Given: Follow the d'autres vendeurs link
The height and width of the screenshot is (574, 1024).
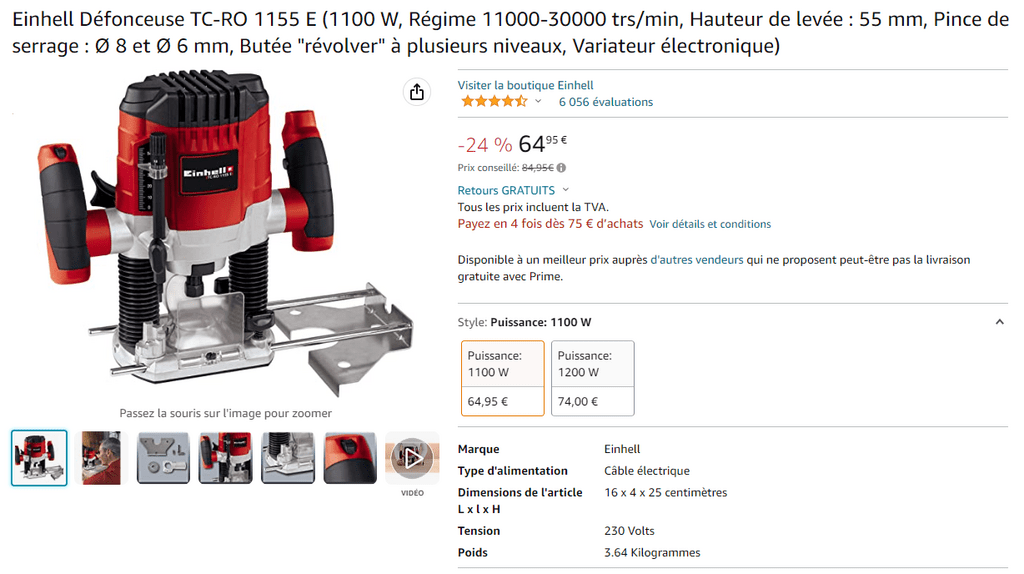Looking at the screenshot, I should [697, 260].
